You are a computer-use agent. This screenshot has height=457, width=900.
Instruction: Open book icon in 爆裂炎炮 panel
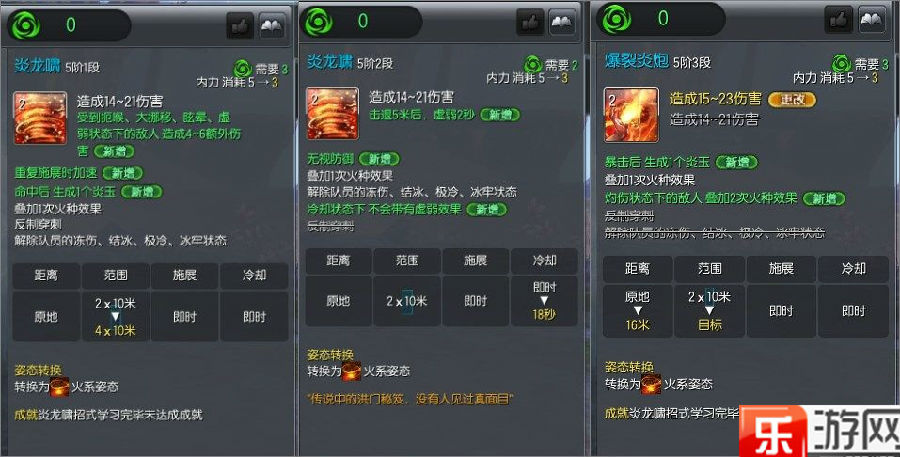pos(871,19)
